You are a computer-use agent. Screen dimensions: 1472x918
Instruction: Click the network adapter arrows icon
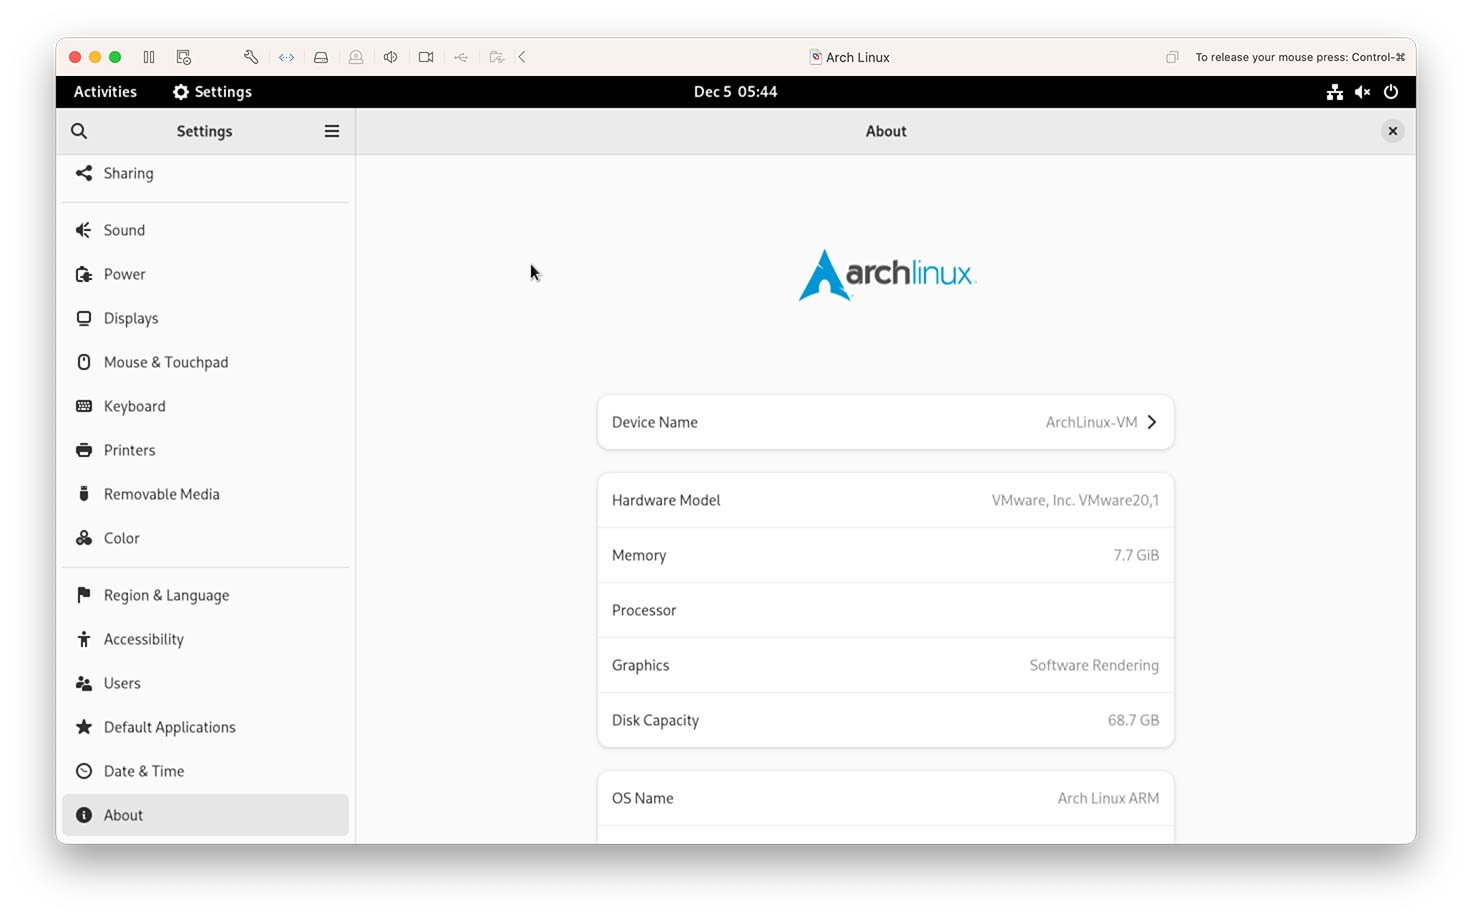[286, 57]
